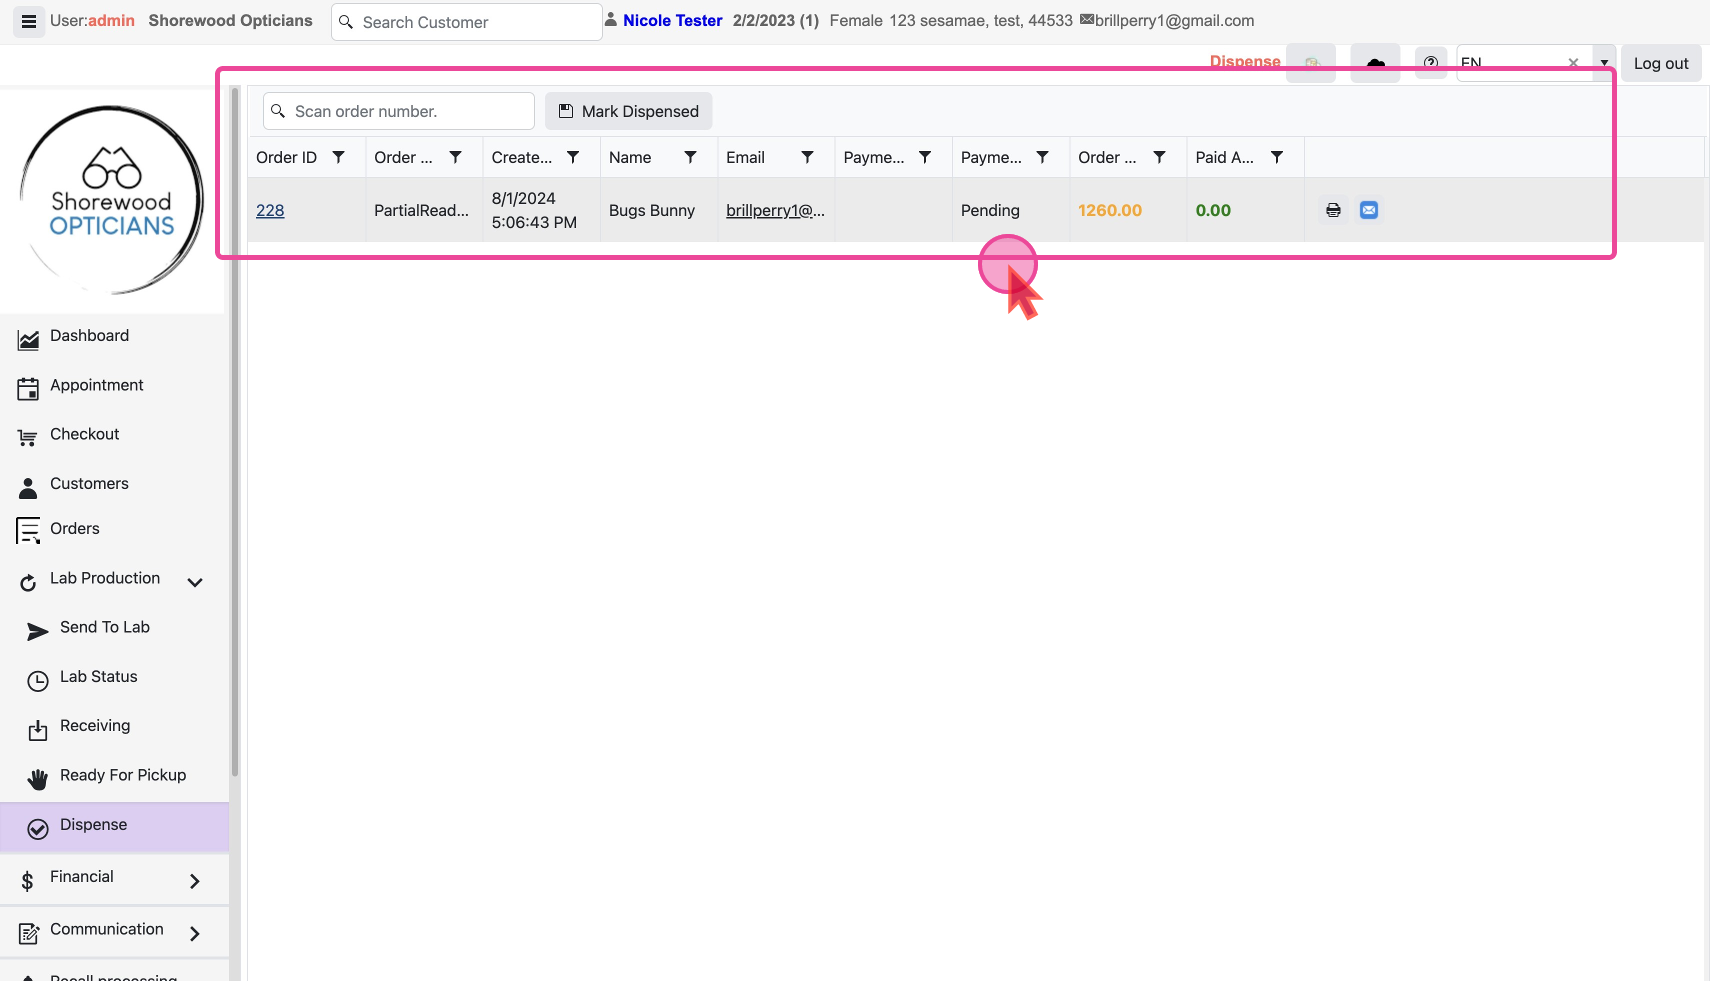Click the Scan order number field
The height and width of the screenshot is (981, 1710).
[x=409, y=111]
